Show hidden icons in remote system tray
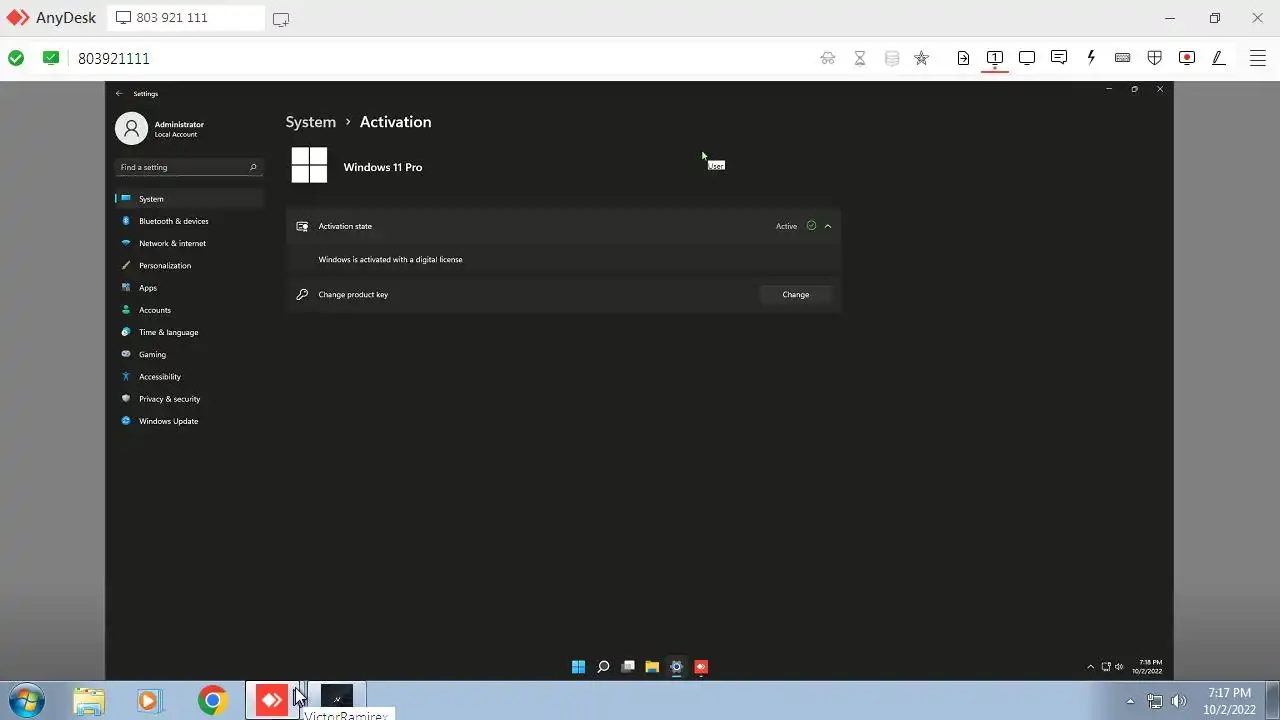Image resolution: width=1280 pixels, height=720 pixels. tap(1091, 667)
